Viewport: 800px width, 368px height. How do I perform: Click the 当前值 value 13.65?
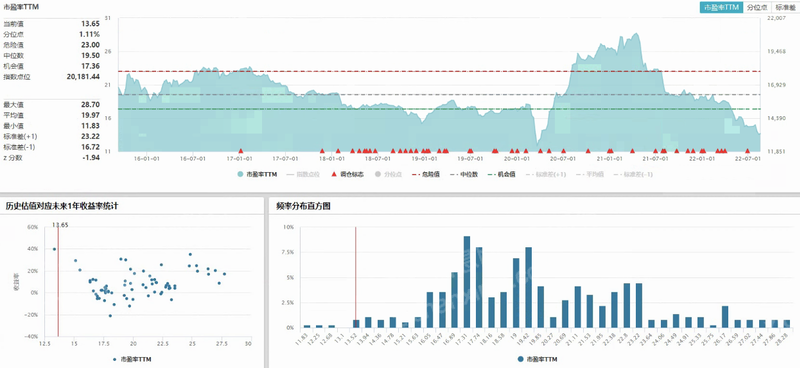[90, 23]
